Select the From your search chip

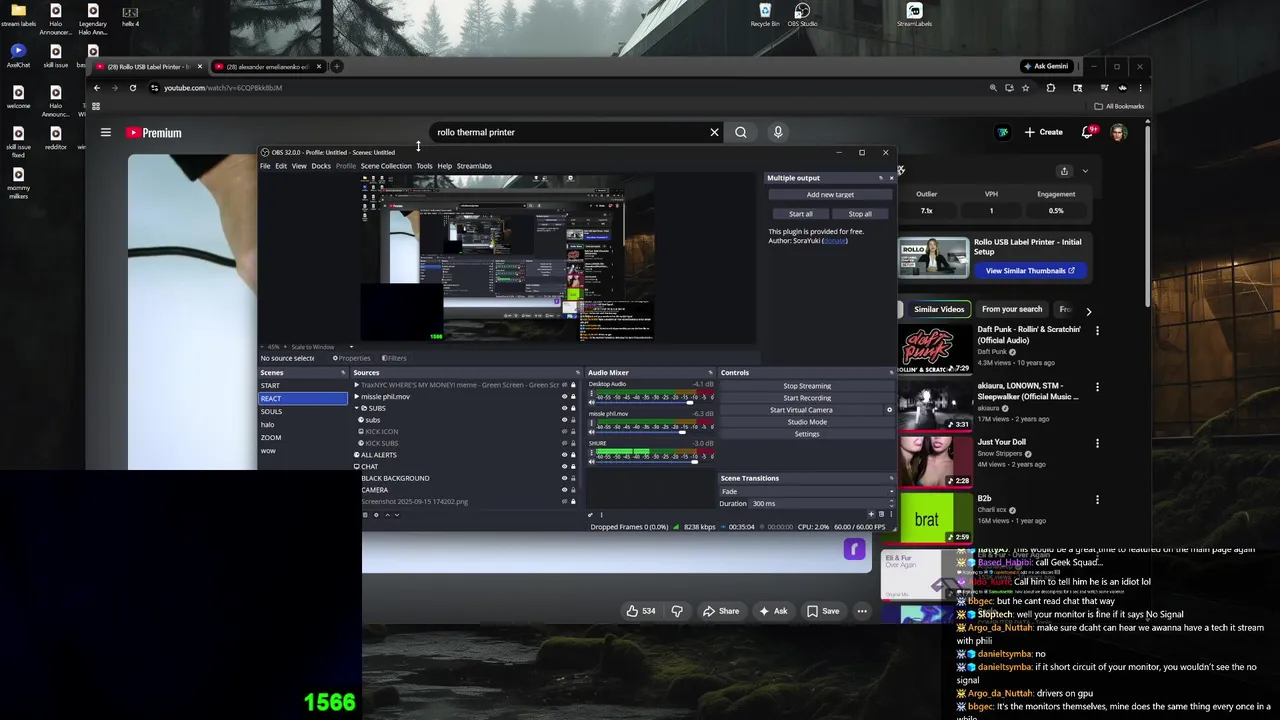(x=1012, y=309)
